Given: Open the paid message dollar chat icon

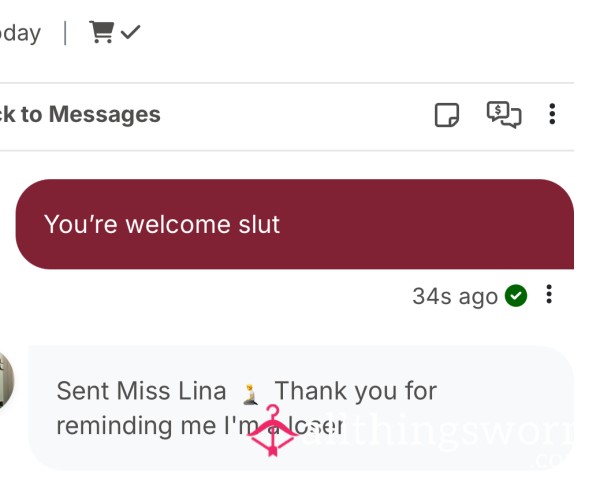Looking at the screenshot, I should coord(504,114).
